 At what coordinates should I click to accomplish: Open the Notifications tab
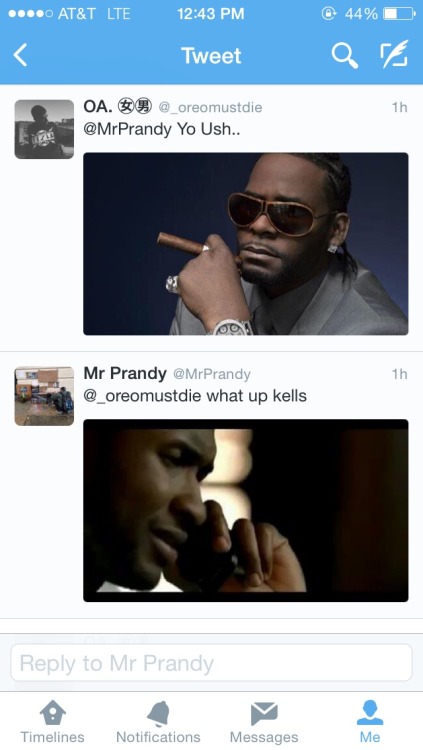158,722
